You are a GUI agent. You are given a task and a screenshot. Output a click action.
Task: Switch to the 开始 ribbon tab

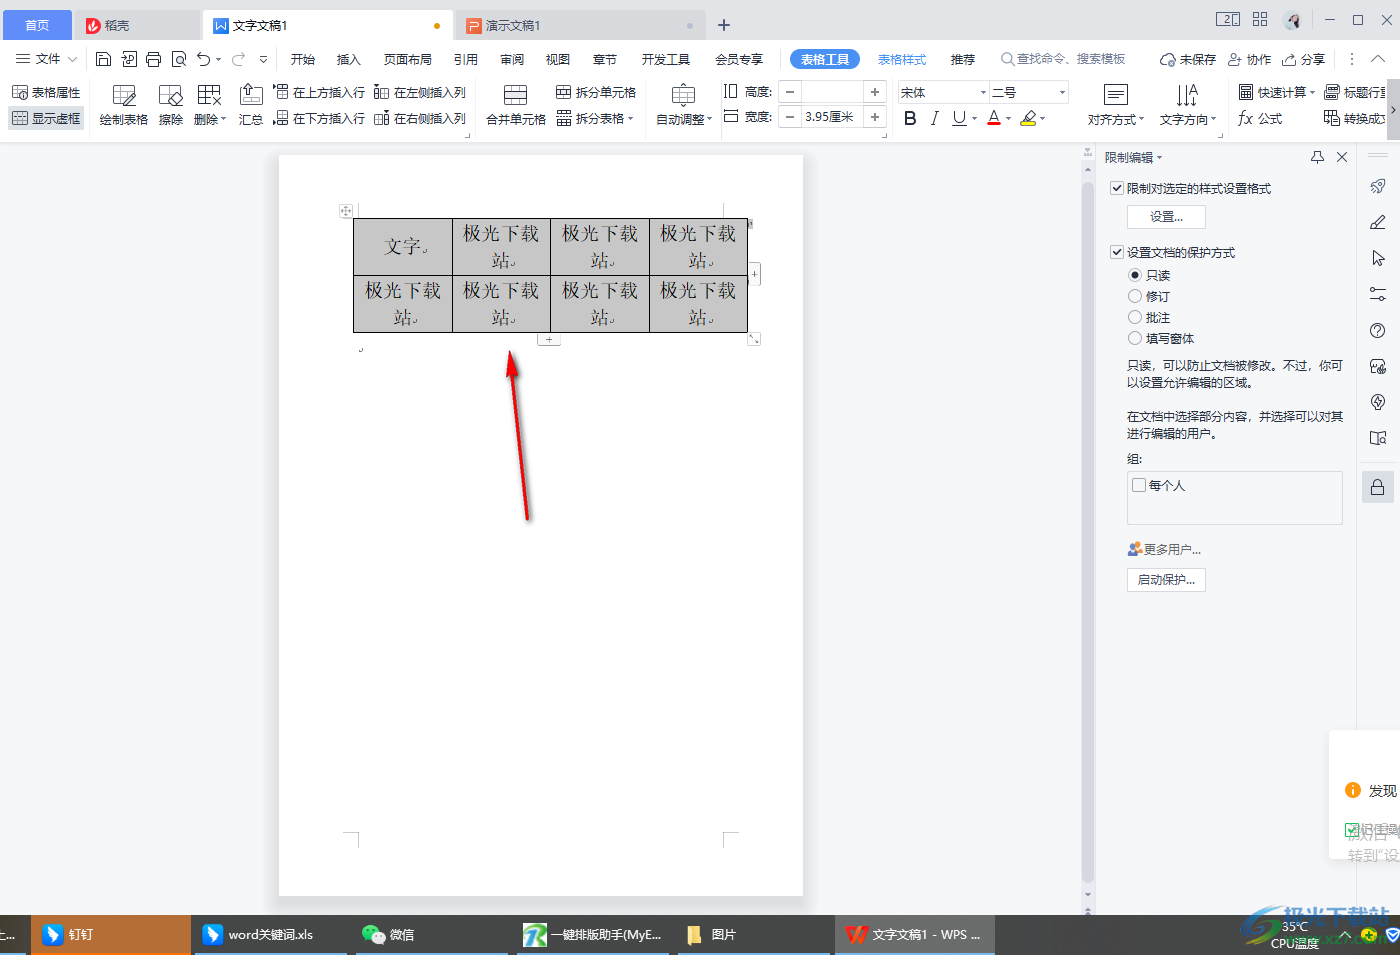pyautogui.click(x=303, y=59)
